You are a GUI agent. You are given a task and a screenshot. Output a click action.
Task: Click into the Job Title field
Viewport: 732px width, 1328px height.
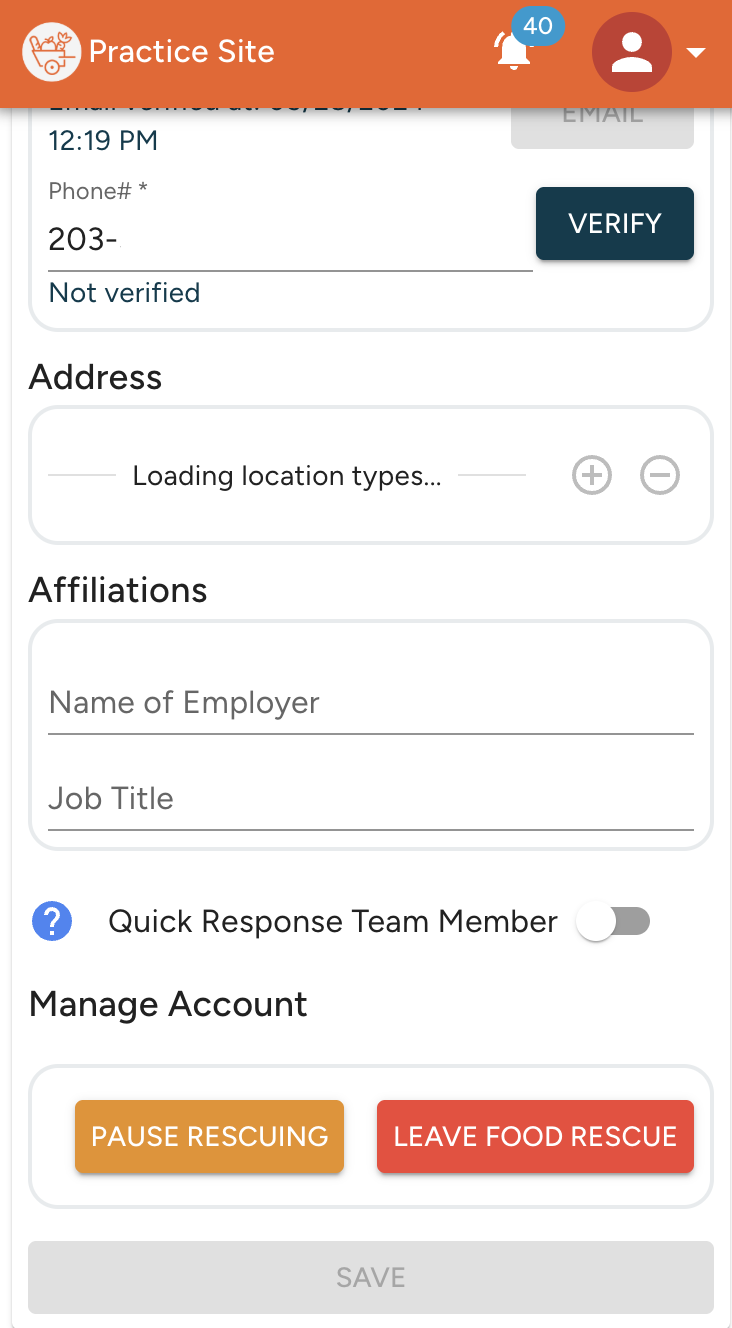371,800
